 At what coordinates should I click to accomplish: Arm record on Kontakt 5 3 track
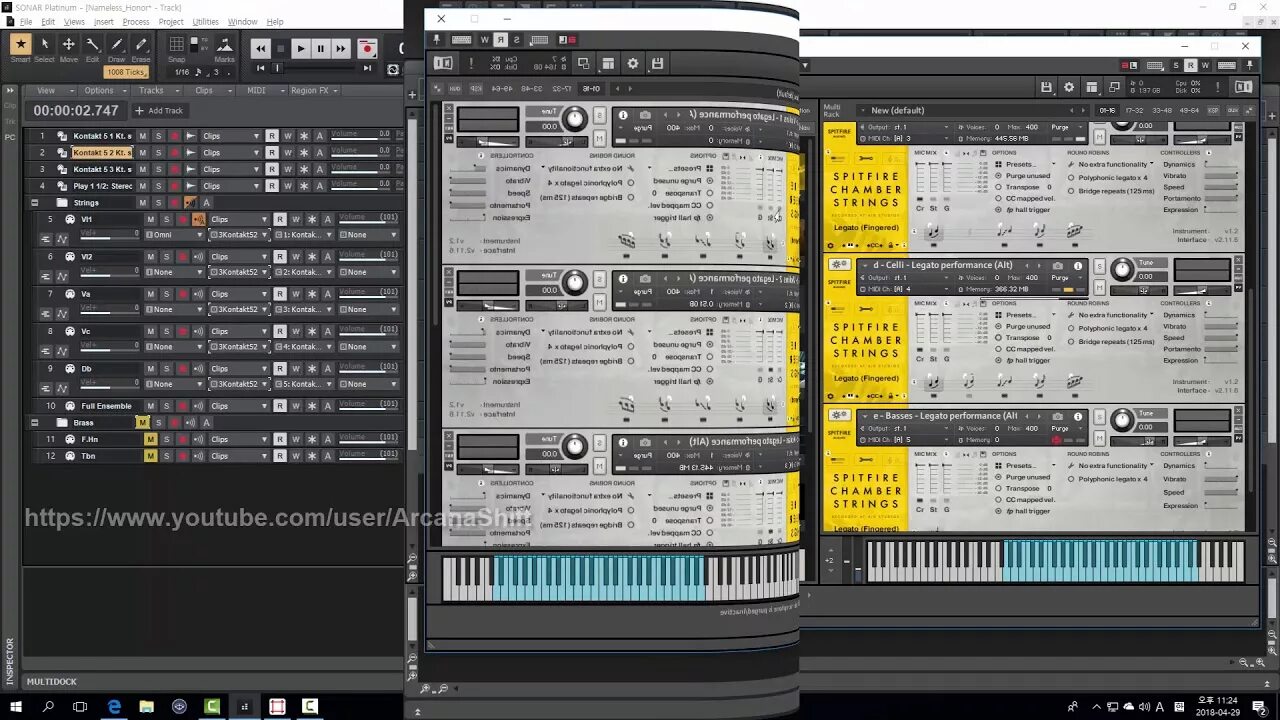pyautogui.click(x=174, y=169)
